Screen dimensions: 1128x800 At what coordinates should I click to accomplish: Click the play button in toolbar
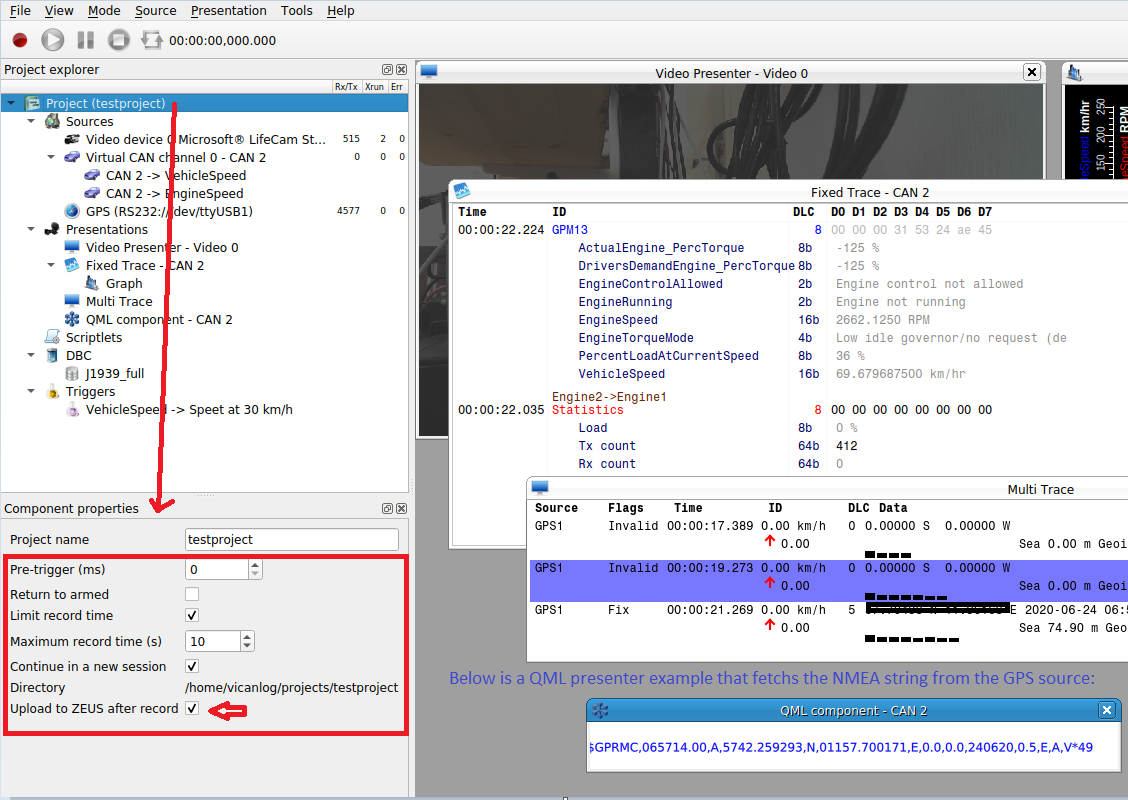tap(53, 40)
